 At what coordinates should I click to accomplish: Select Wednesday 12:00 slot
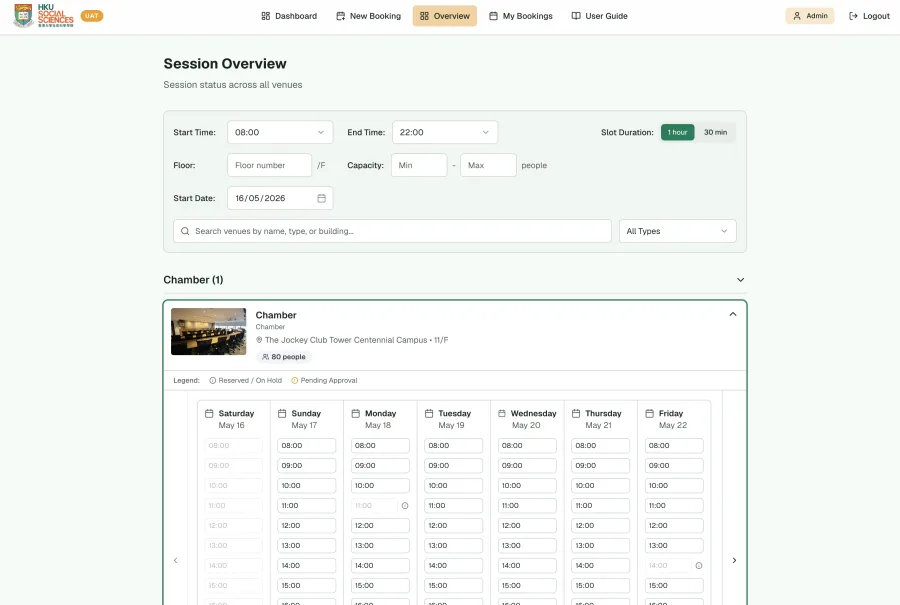coord(527,526)
